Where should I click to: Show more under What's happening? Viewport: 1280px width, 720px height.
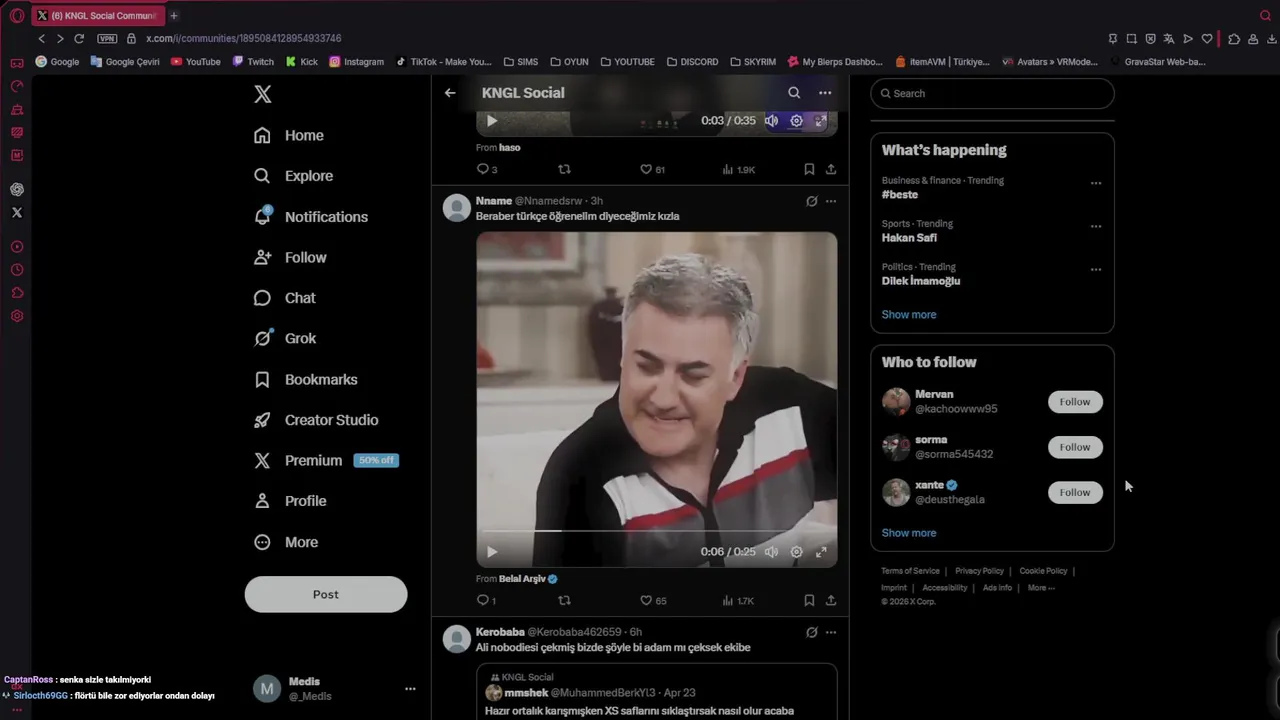(909, 315)
